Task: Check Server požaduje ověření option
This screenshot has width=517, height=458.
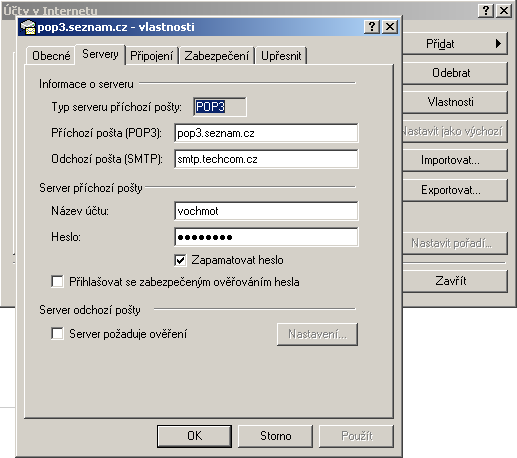Action: [x=57, y=333]
